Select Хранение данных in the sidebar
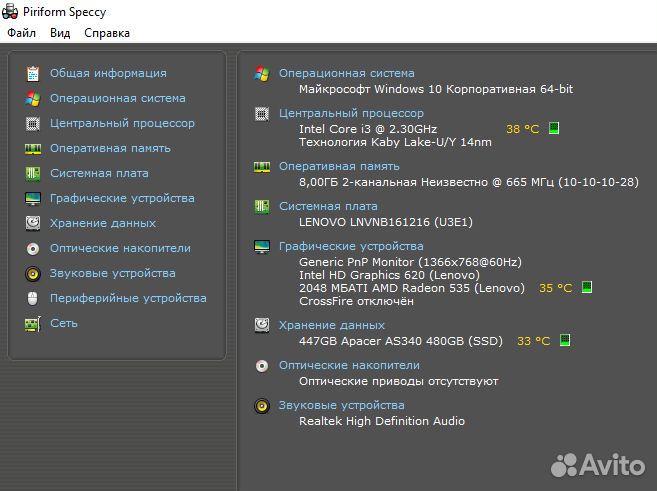Image resolution: width=657 pixels, height=491 pixels. (x=103, y=223)
